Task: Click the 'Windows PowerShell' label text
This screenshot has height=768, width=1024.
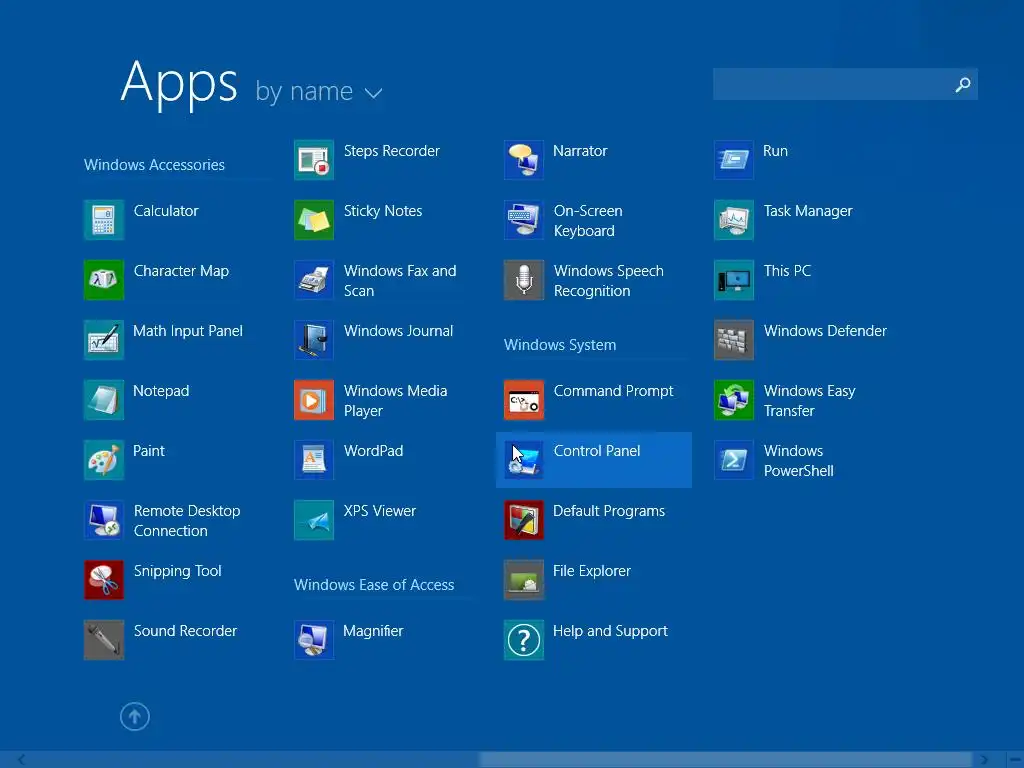Action: click(798, 461)
